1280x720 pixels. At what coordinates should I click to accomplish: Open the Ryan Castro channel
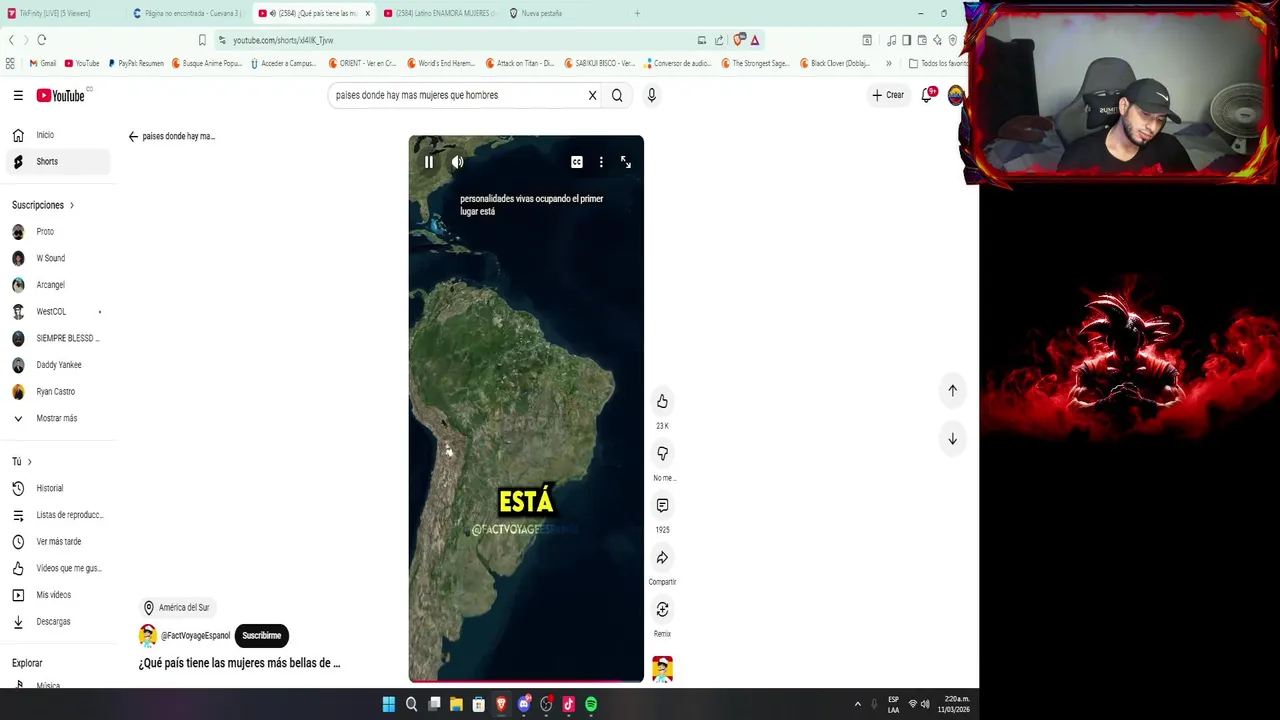pos(58,391)
